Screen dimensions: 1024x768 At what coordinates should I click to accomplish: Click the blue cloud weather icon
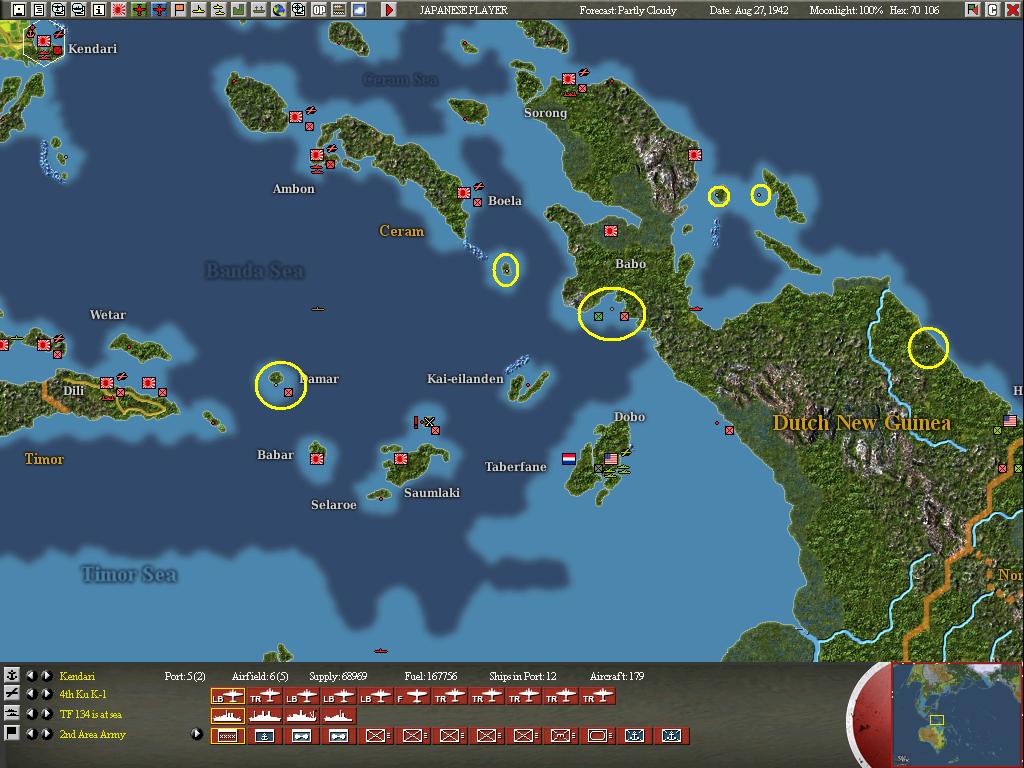(359, 10)
